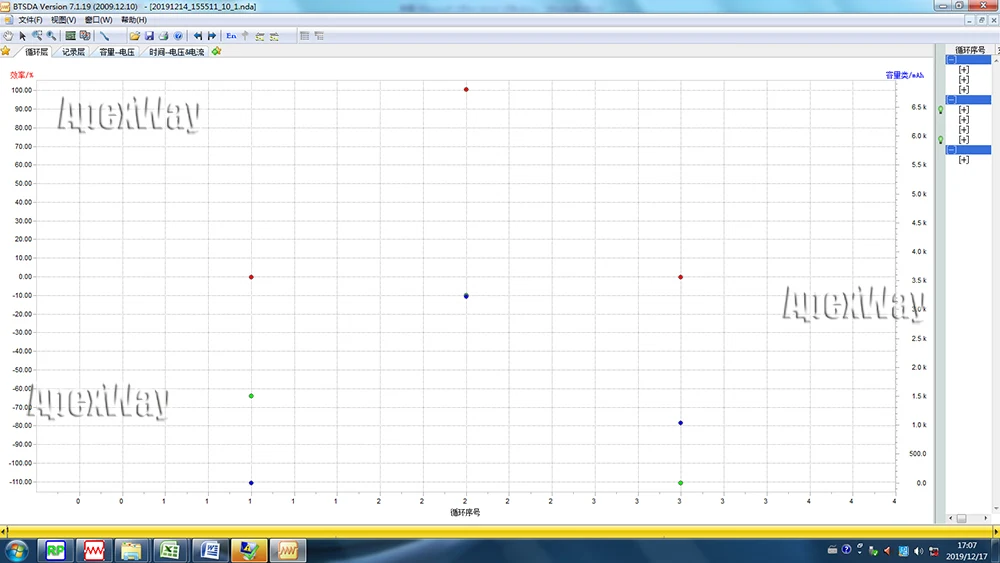This screenshot has width=1000, height=563.
Task: Open Excel from the Windows taskbar
Action: click(171, 549)
